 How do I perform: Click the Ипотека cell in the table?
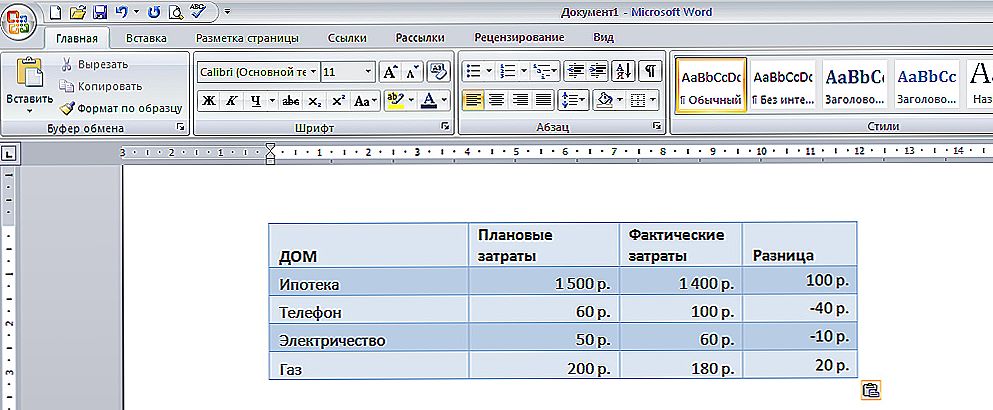(x=310, y=284)
